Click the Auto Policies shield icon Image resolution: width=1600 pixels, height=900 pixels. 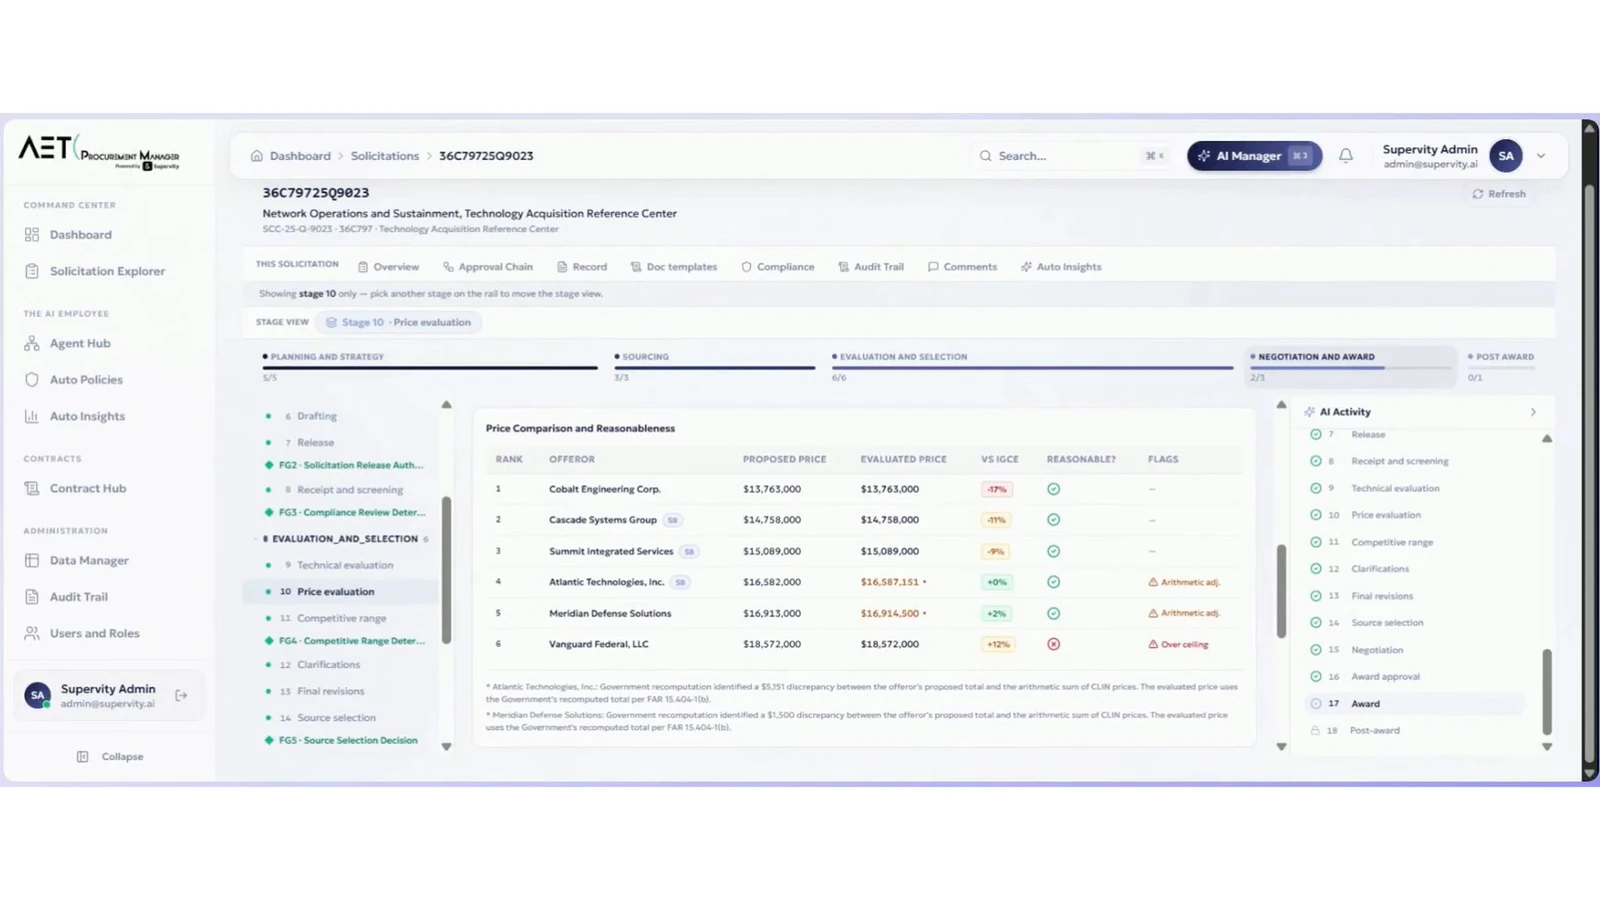(32, 380)
